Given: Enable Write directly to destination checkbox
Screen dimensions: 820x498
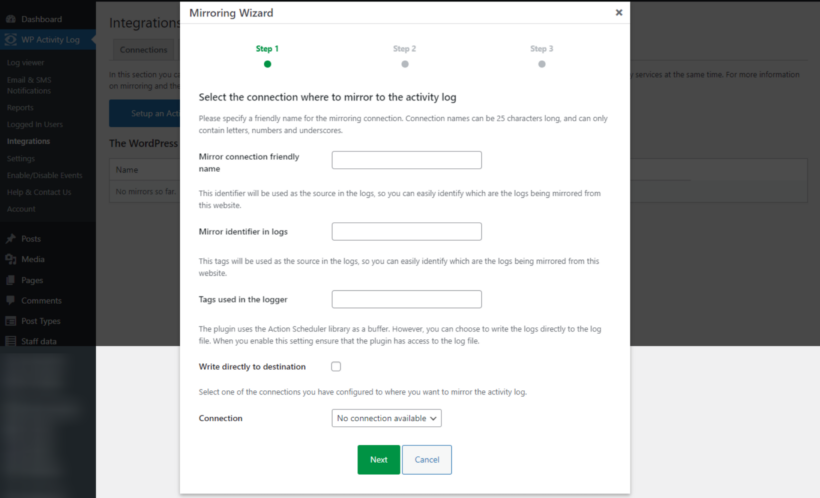Looking at the screenshot, I should click(x=336, y=367).
